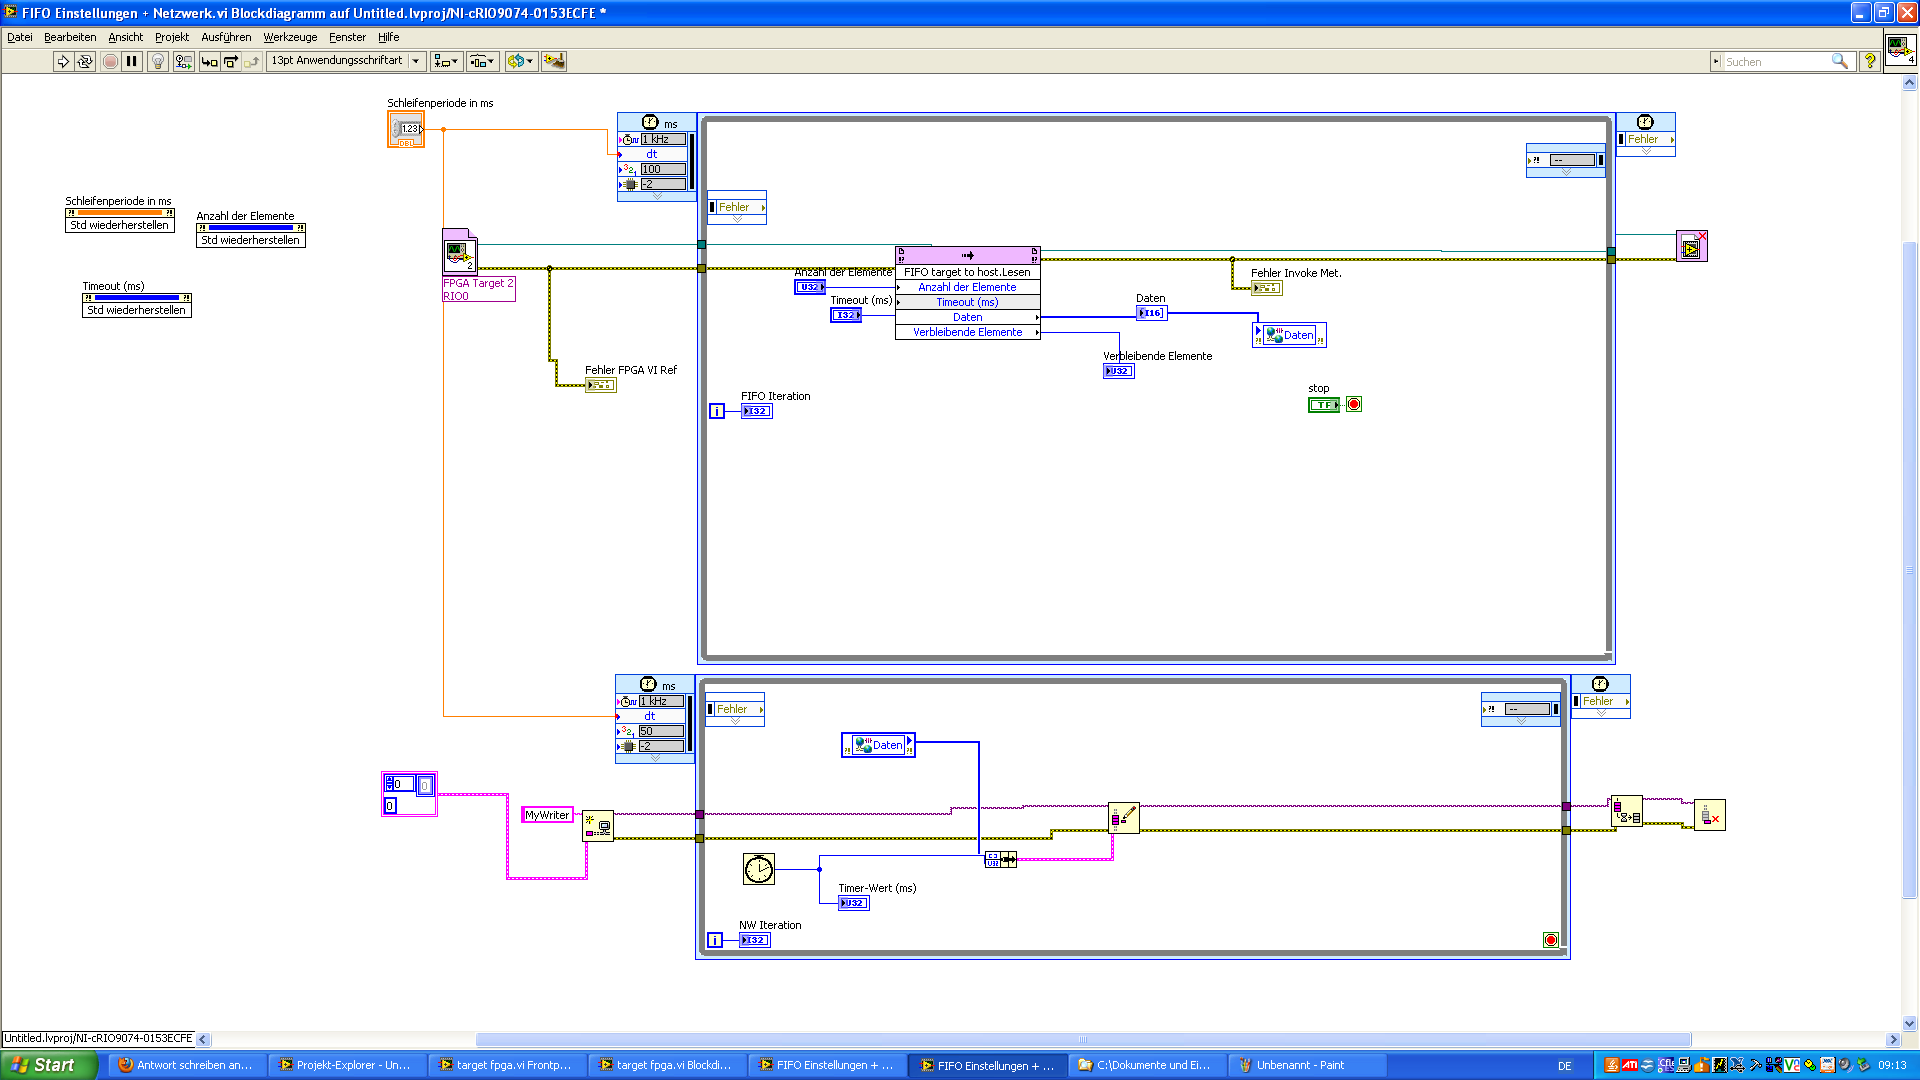
Task: Open the context help question mark
Action: click(x=1869, y=62)
